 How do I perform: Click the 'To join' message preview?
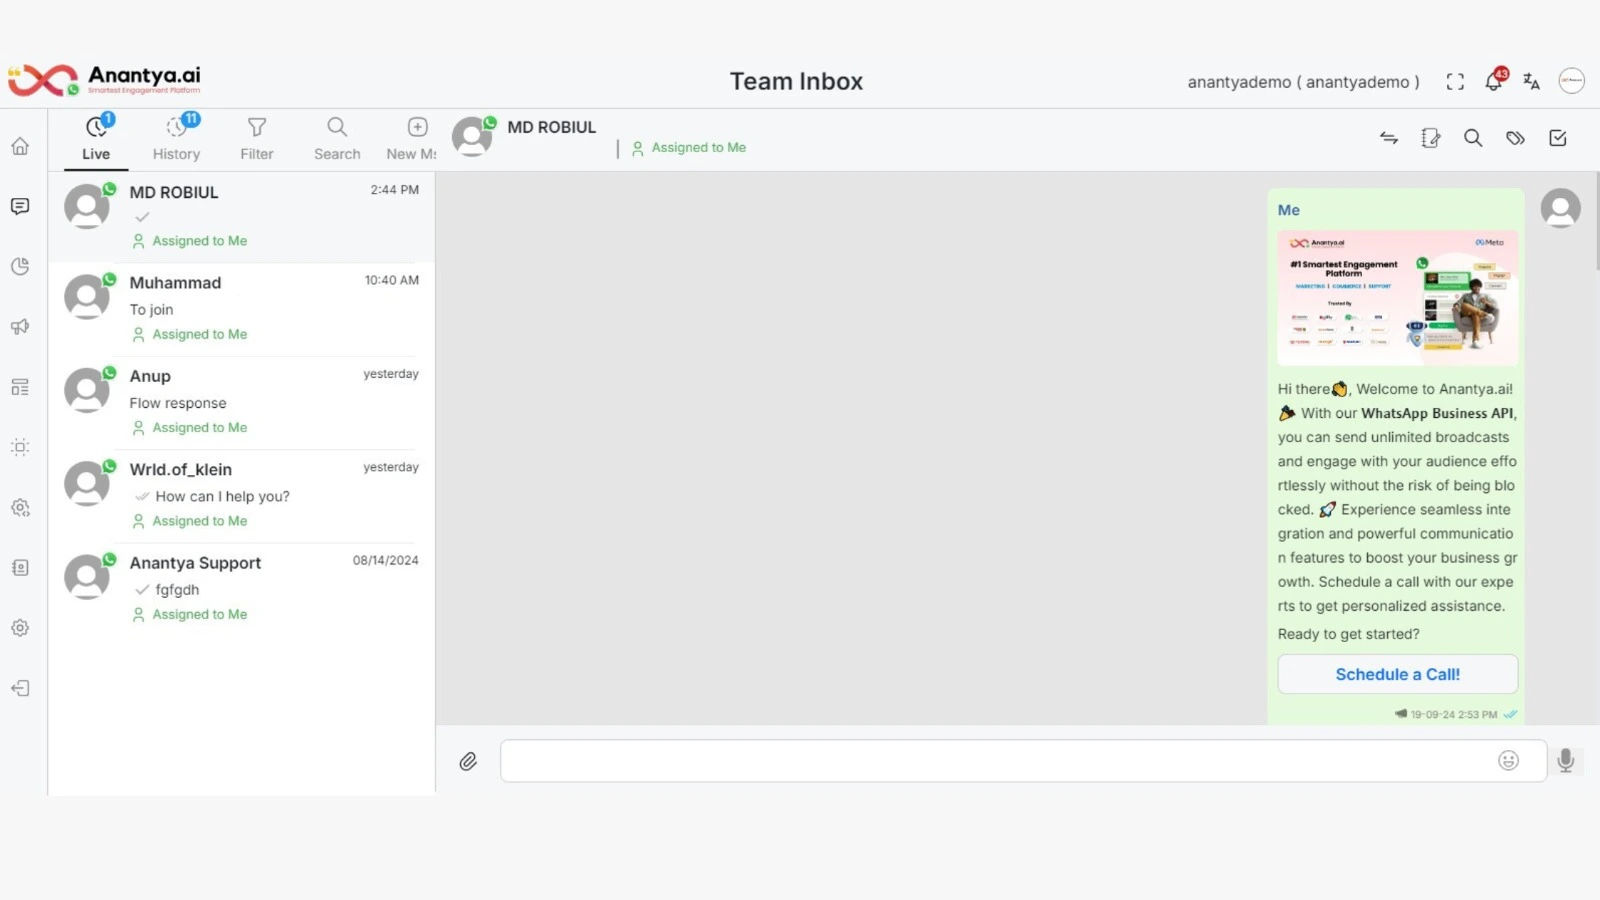coord(151,310)
